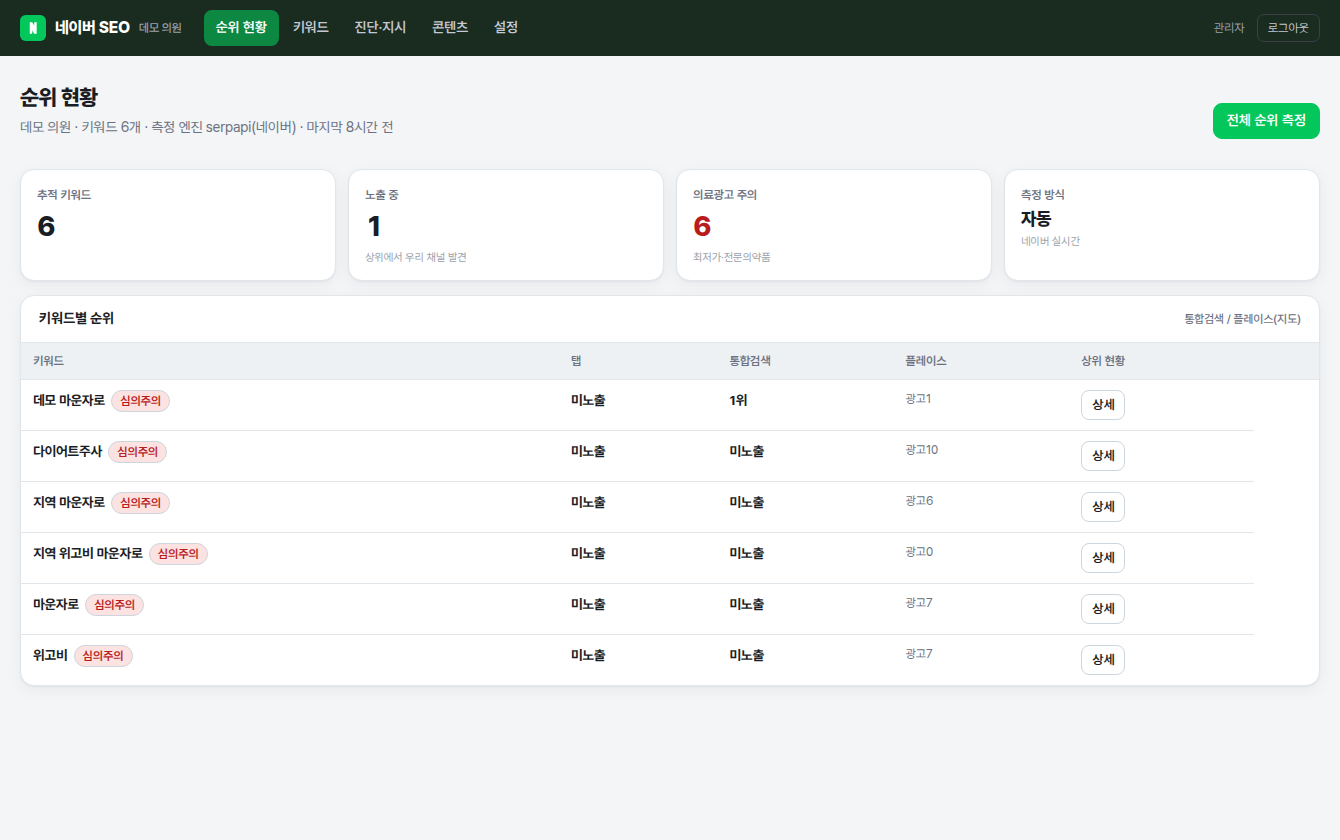Open 상세 for 데모 마운자로
Viewport: 1340px width, 840px height.
point(1103,405)
